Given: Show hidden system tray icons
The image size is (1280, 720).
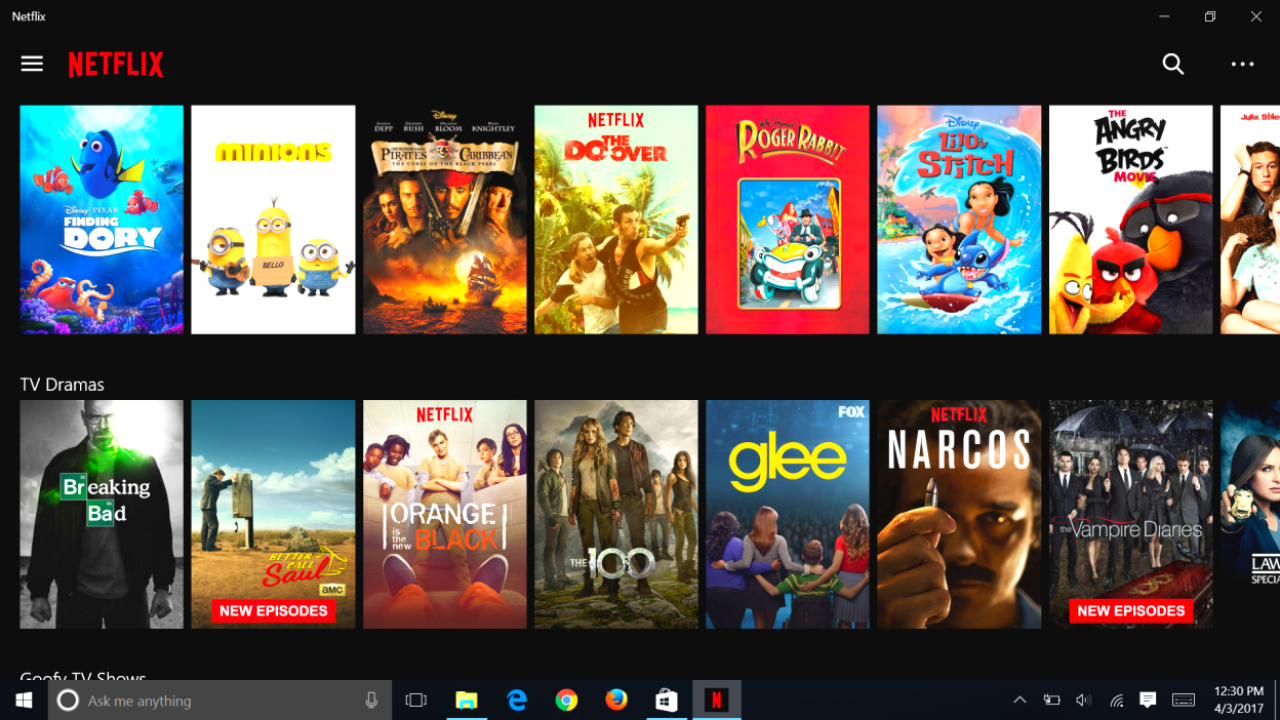Looking at the screenshot, I should [x=1019, y=700].
